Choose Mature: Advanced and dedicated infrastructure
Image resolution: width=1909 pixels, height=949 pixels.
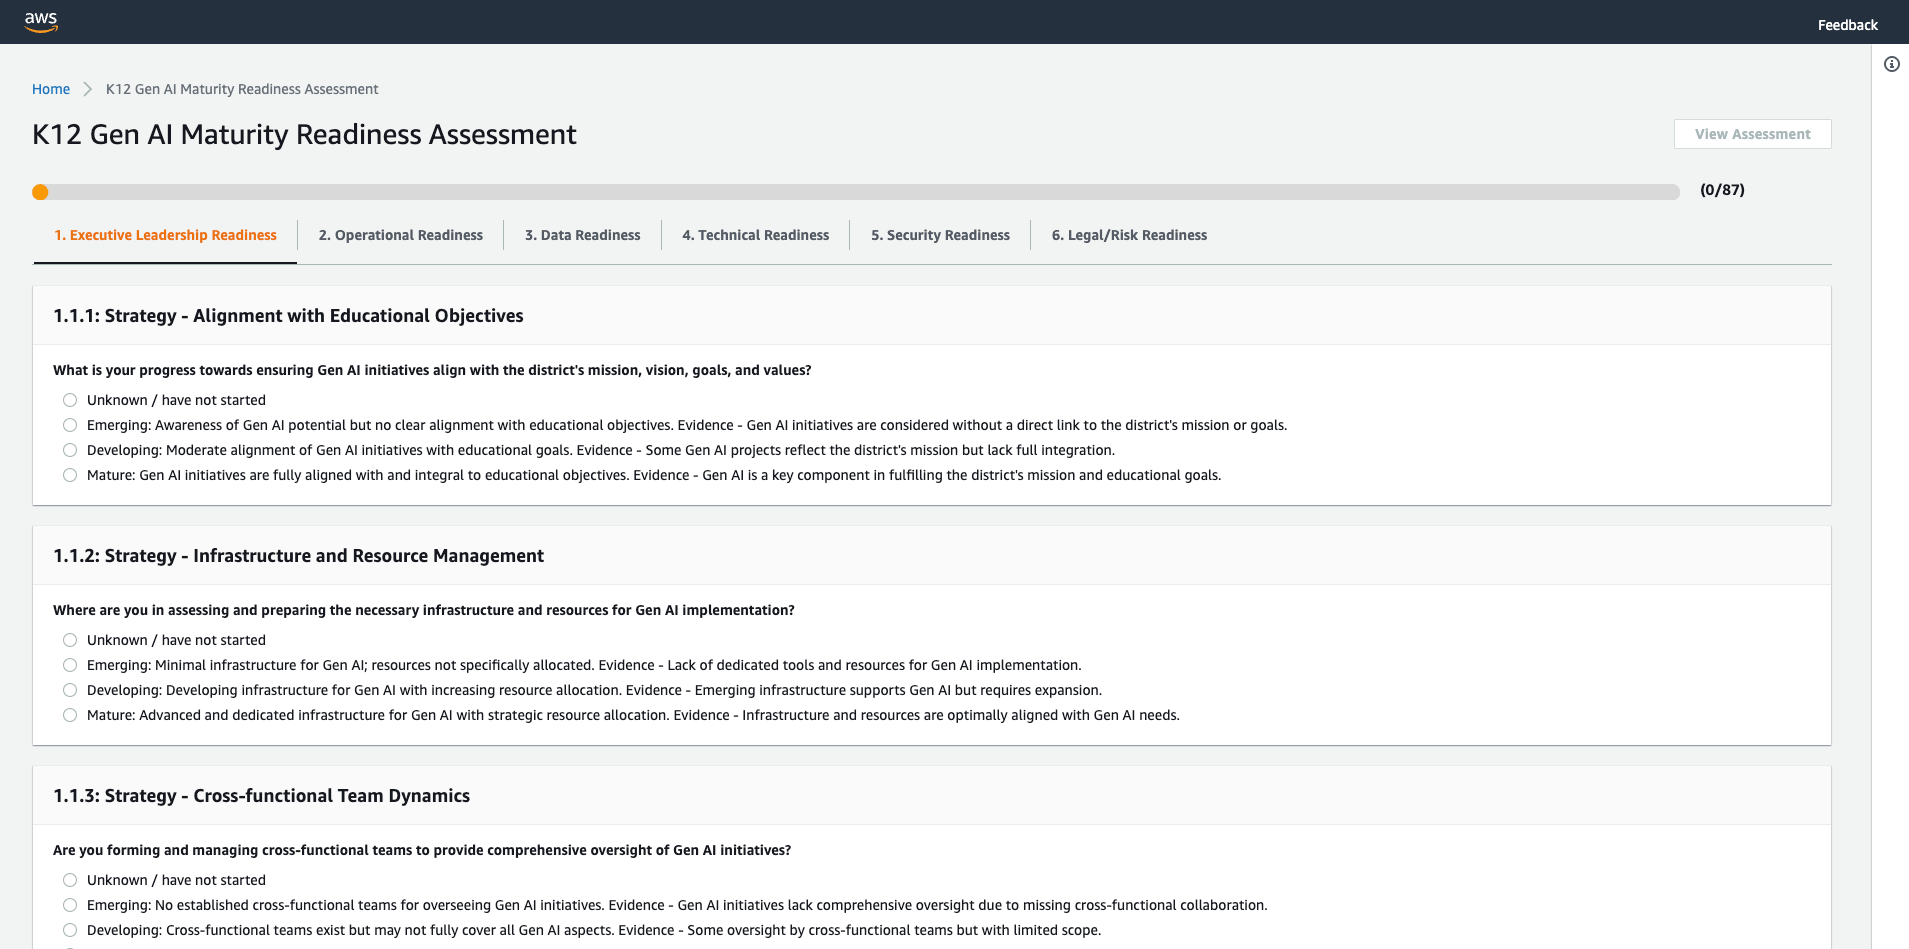click(x=70, y=715)
